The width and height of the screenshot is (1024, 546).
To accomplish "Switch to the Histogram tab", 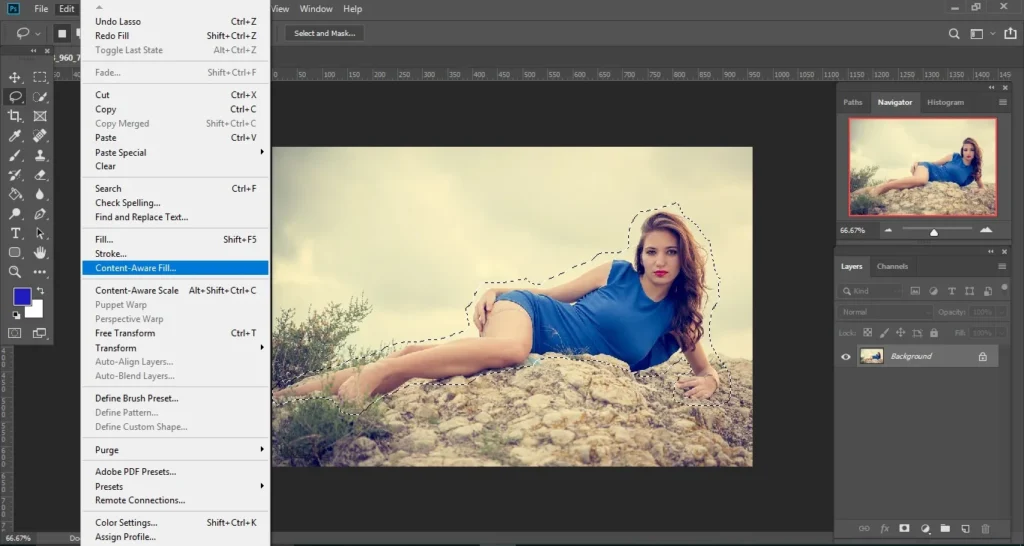I will [945, 103].
